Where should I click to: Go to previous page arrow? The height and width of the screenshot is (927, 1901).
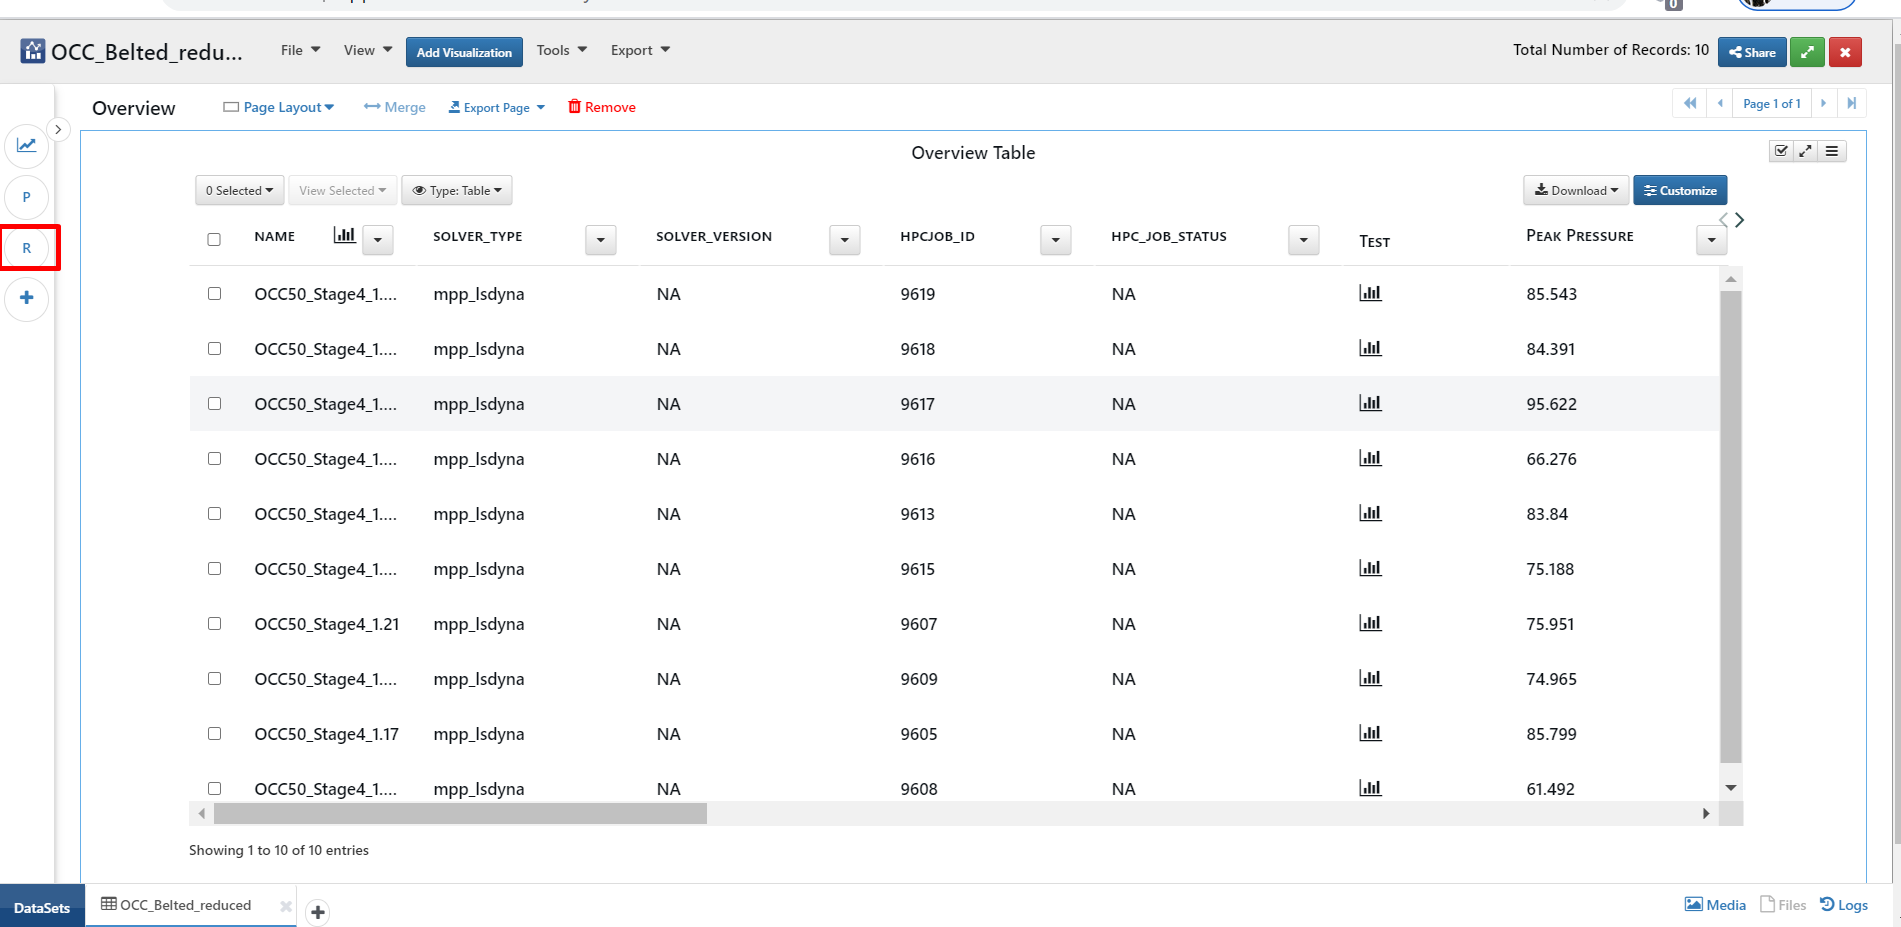coord(1720,103)
